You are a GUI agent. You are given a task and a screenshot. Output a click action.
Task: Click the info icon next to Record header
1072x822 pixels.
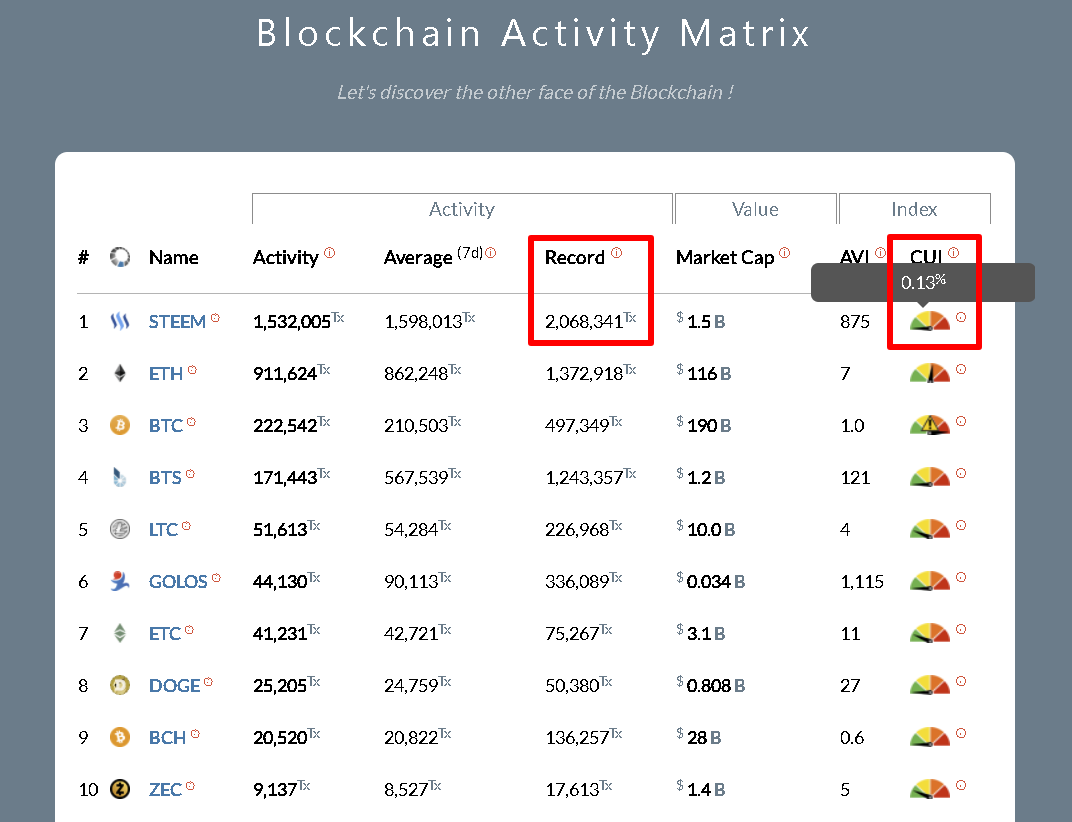coord(617,253)
